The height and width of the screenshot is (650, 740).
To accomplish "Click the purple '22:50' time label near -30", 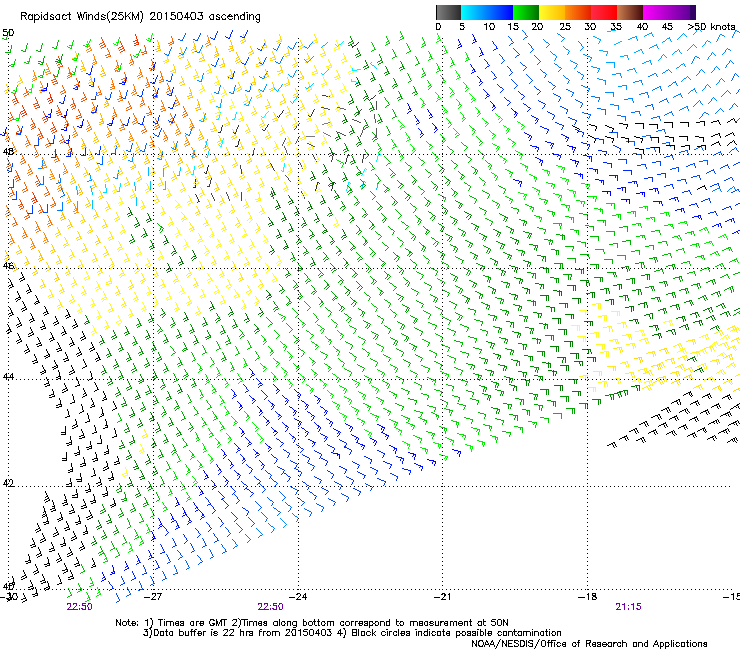I will click(79, 607).
